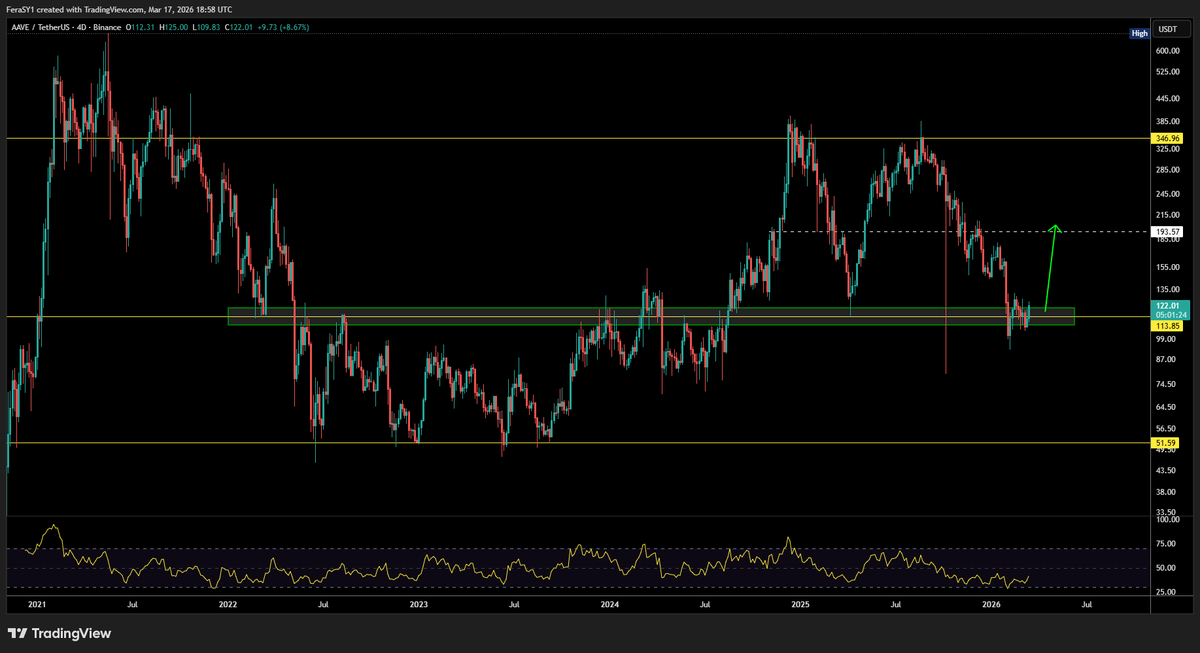Image resolution: width=1200 pixels, height=653 pixels.
Task: Click the 2021 time axis label
Action: [37, 604]
